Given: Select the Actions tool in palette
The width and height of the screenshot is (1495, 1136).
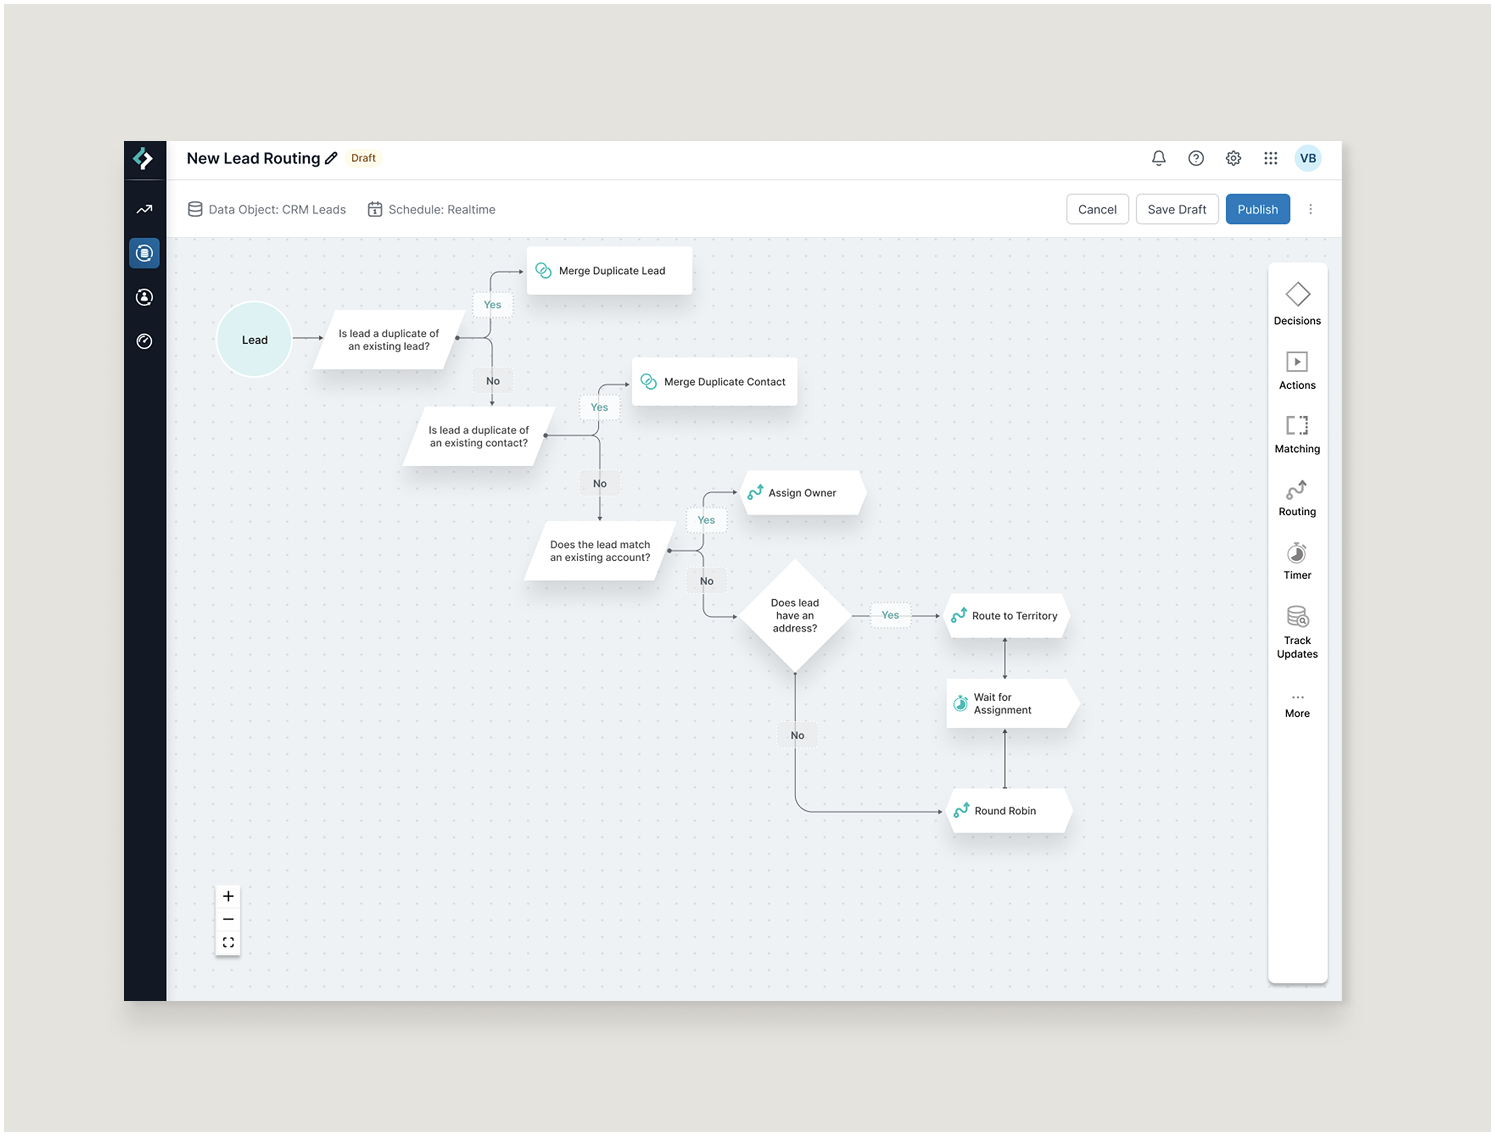Looking at the screenshot, I should (x=1298, y=370).
